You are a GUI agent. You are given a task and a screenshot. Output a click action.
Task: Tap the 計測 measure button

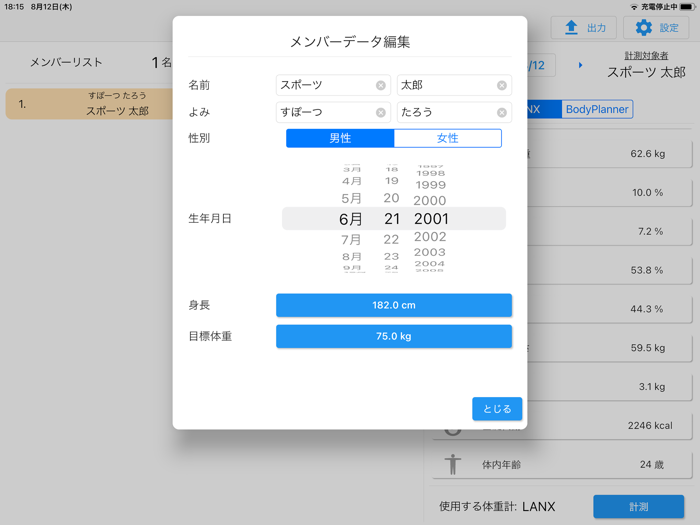[638, 507]
